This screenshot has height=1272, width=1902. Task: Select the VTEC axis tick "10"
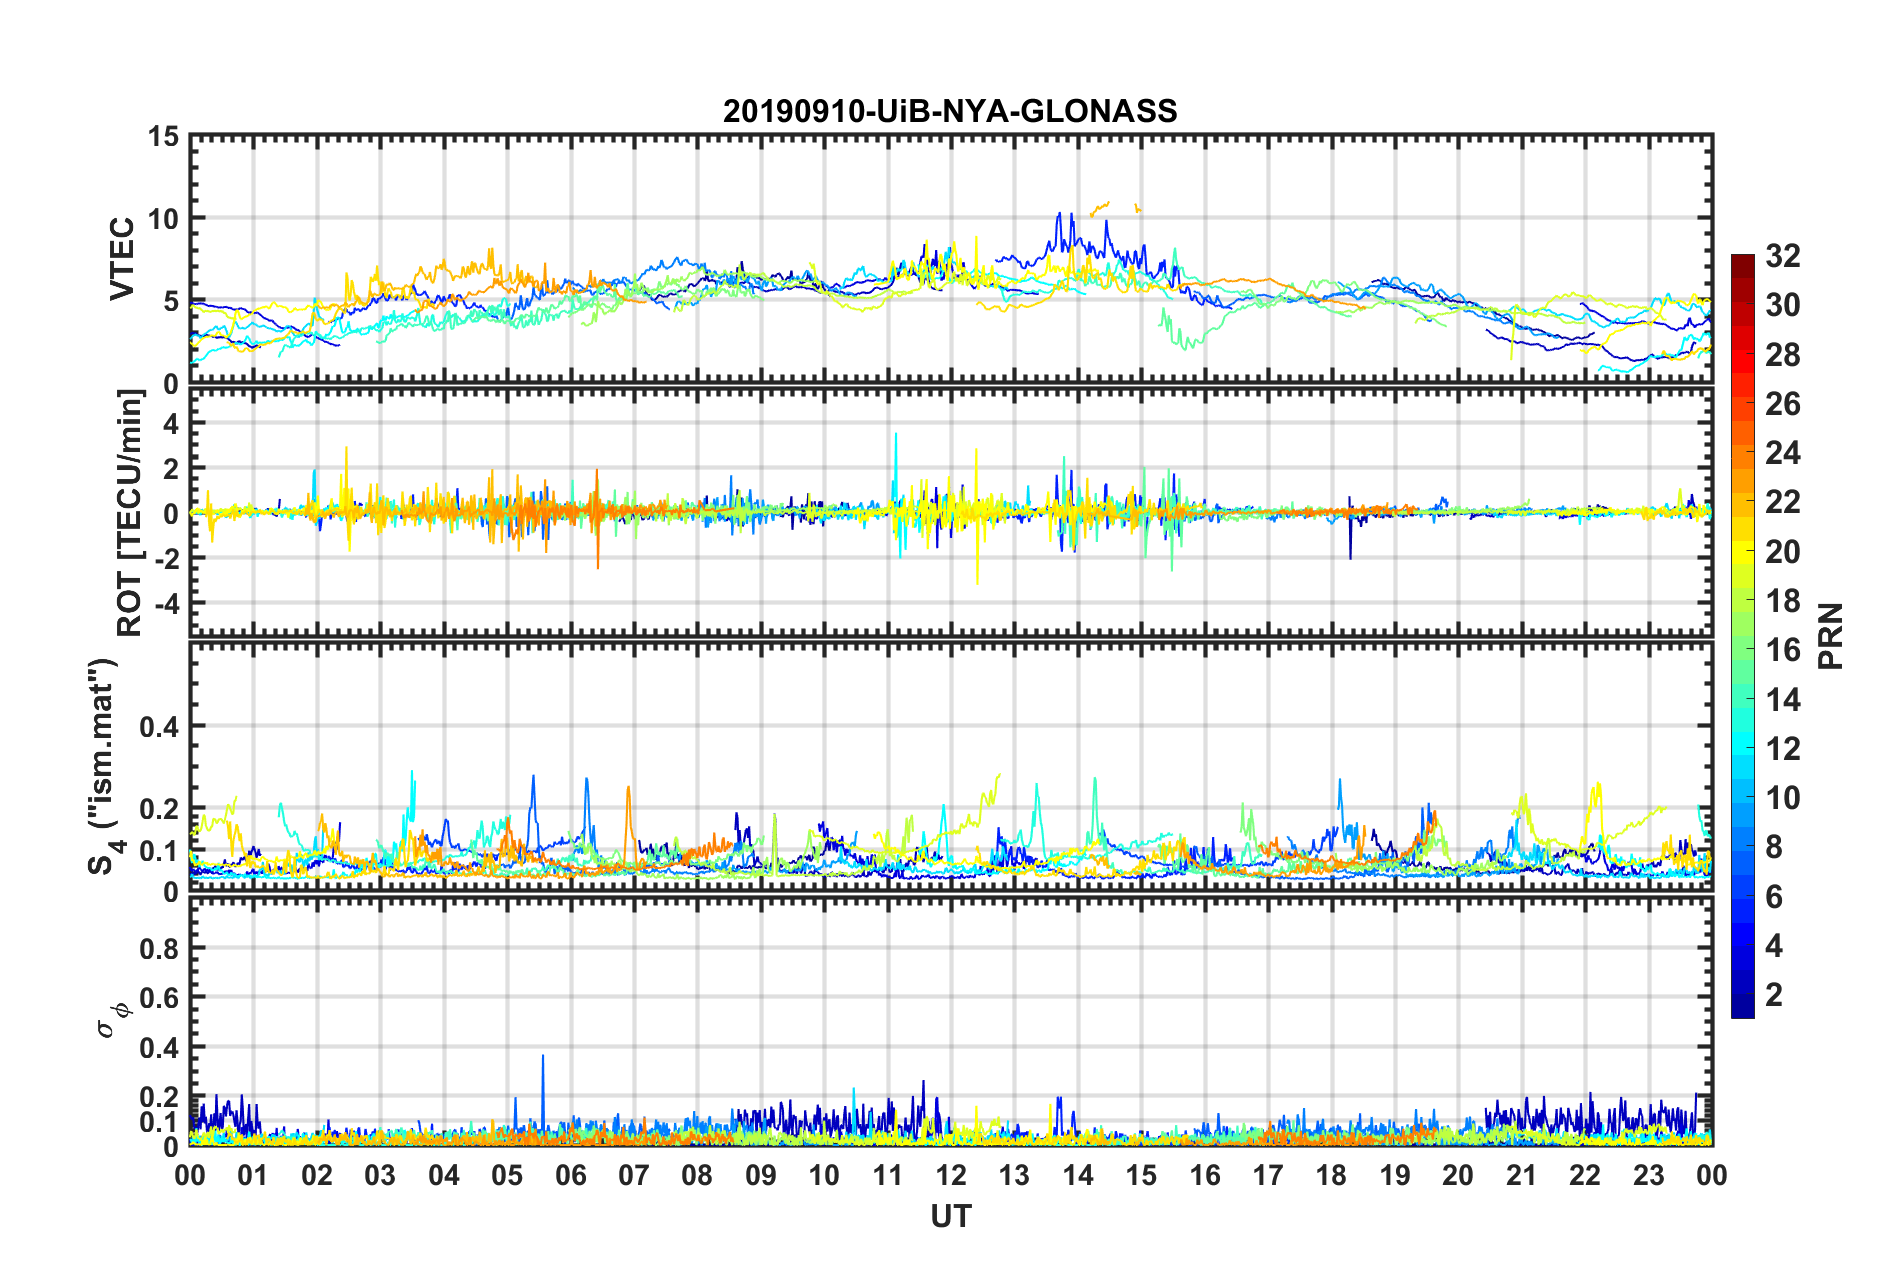point(164,219)
